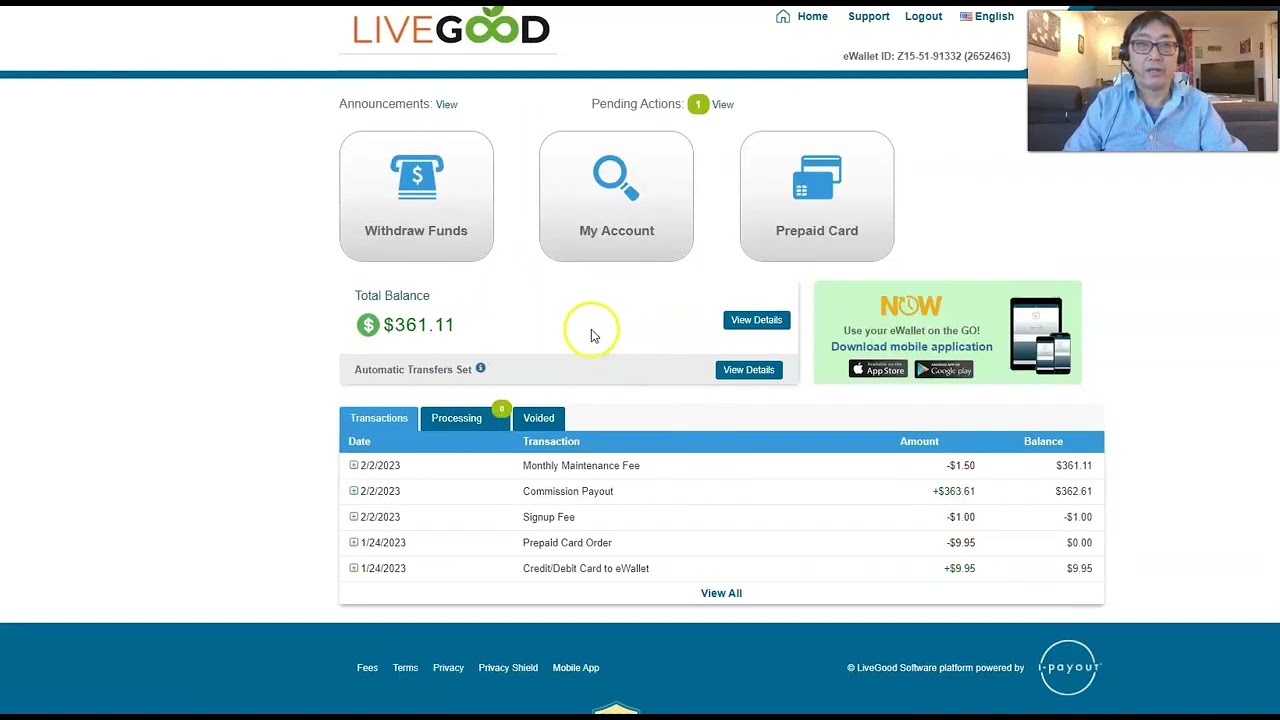The height and width of the screenshot is (720, 1280).
Task: Click the i-payout logo in footer
Action: (1069, 667)
